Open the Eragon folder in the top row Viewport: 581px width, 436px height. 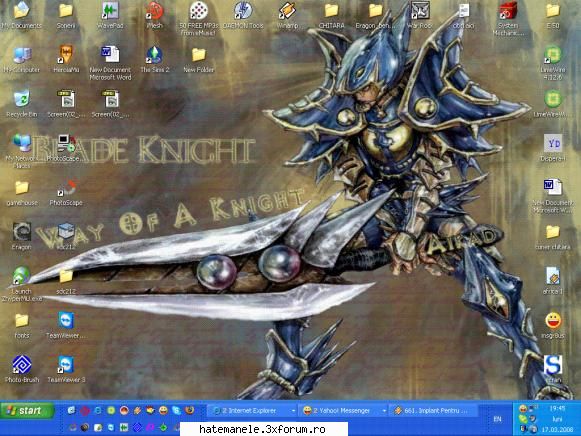375,15
